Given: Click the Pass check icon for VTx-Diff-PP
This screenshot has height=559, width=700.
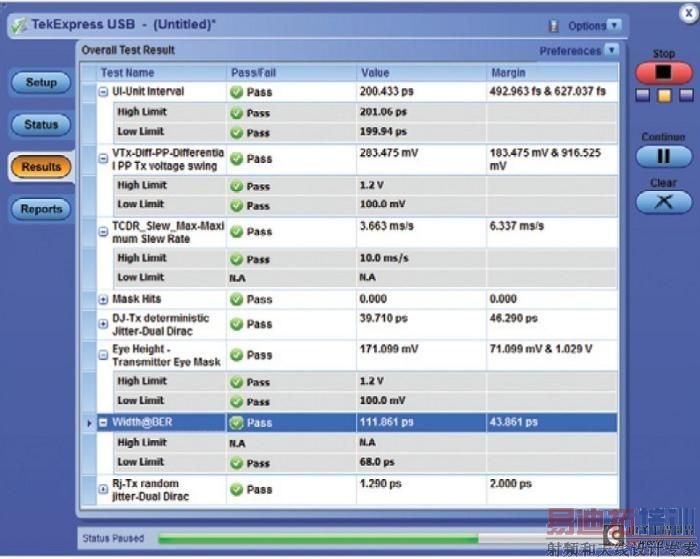Looking at the screenshot, I should (x=237, y=159).
